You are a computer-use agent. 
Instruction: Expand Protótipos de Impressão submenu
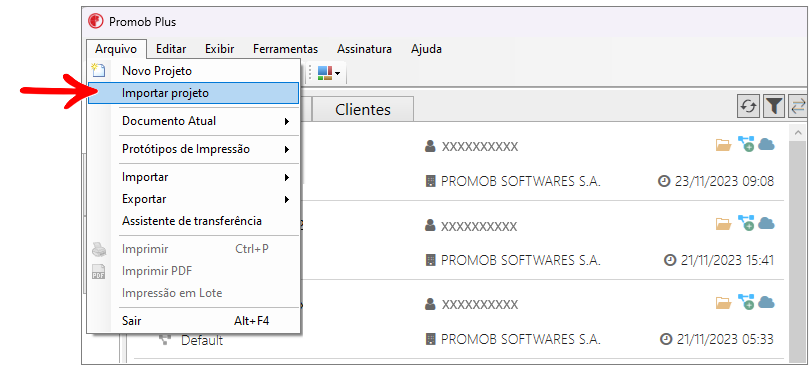coord(193,149)
